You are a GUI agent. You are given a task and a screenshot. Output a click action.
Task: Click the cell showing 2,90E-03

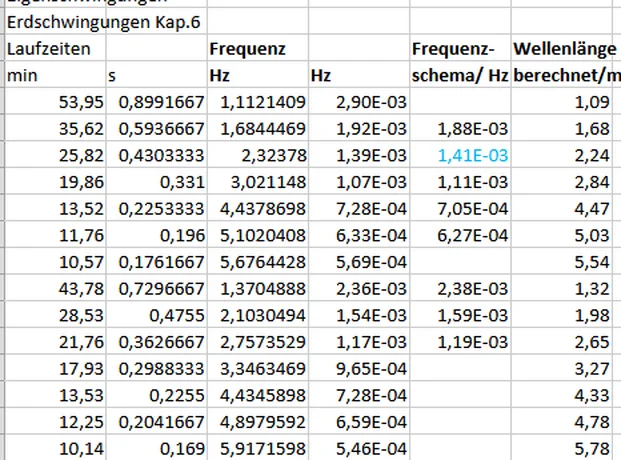(x=359, y=102)
